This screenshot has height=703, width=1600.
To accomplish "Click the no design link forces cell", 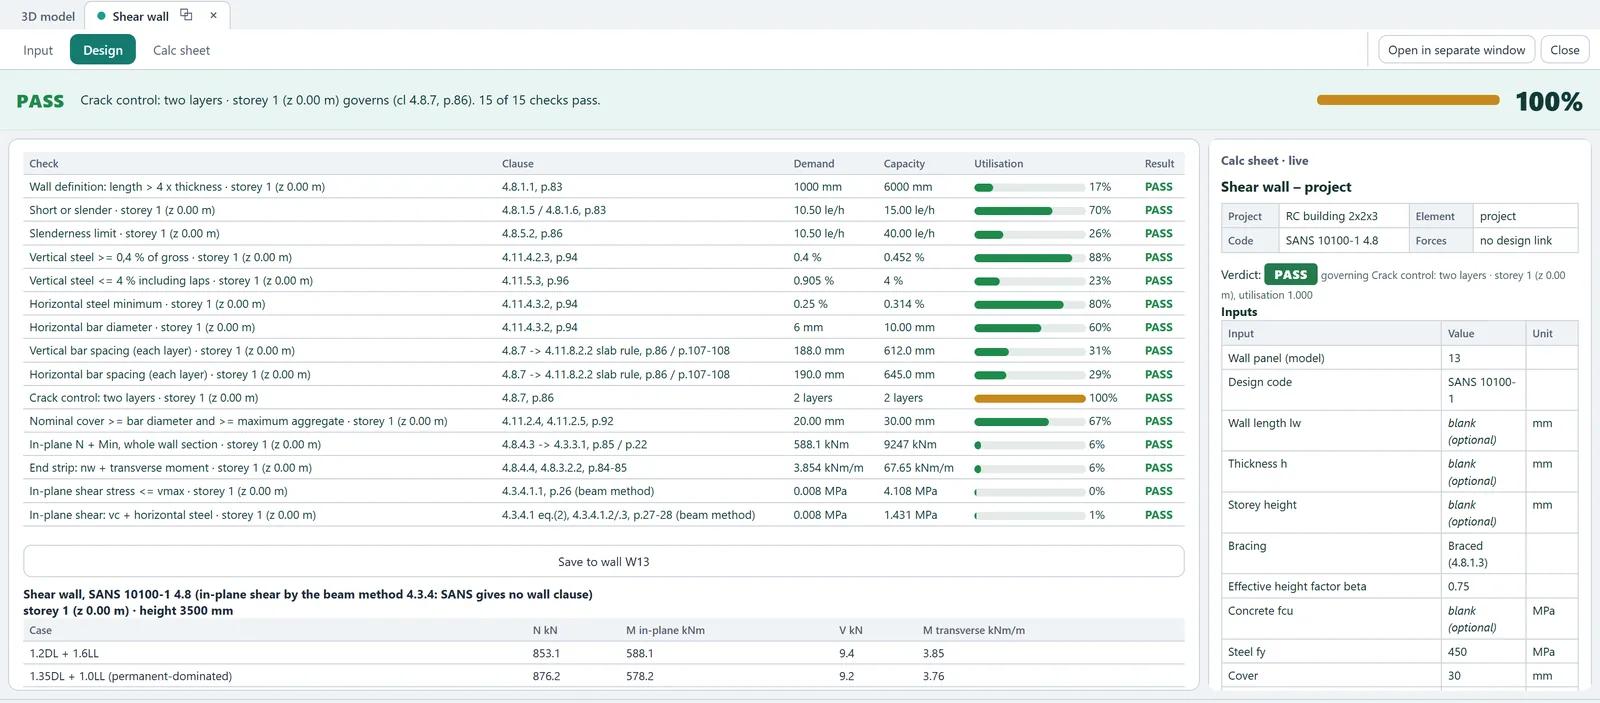I will pyautogui.click(x=1525, y=241).
